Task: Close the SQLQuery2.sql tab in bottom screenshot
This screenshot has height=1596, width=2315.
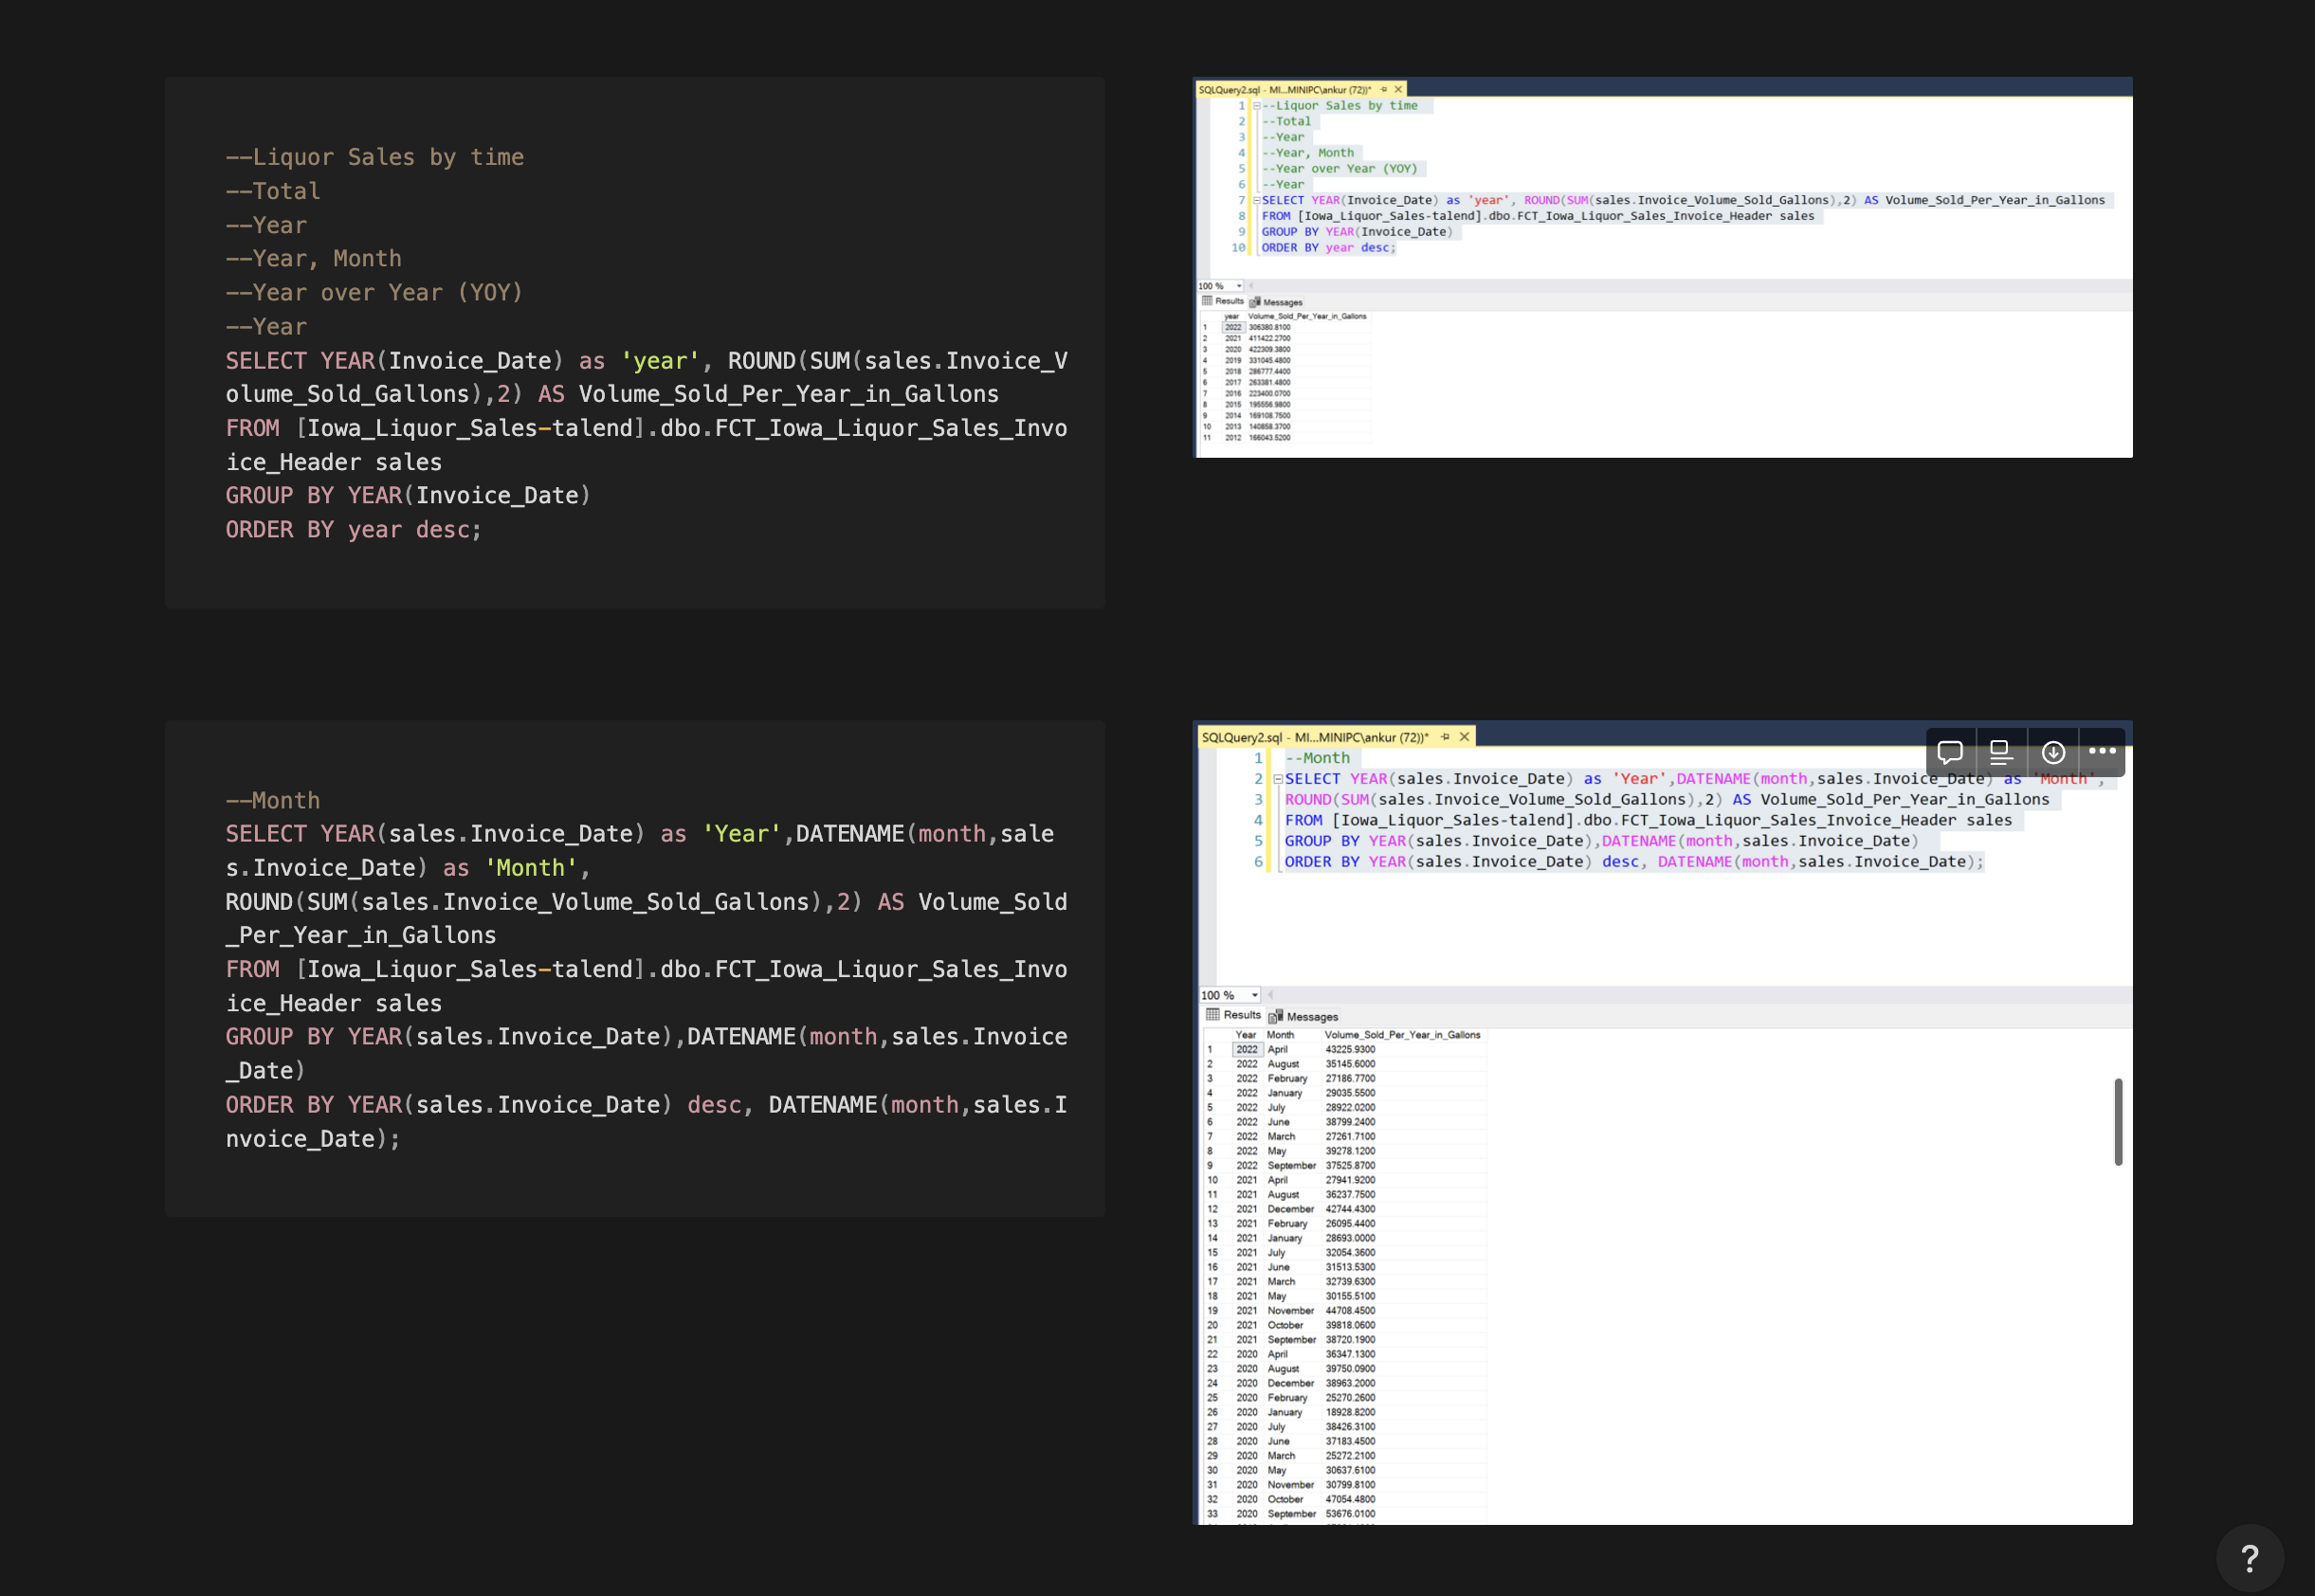Action: [x=1465, y=737]
